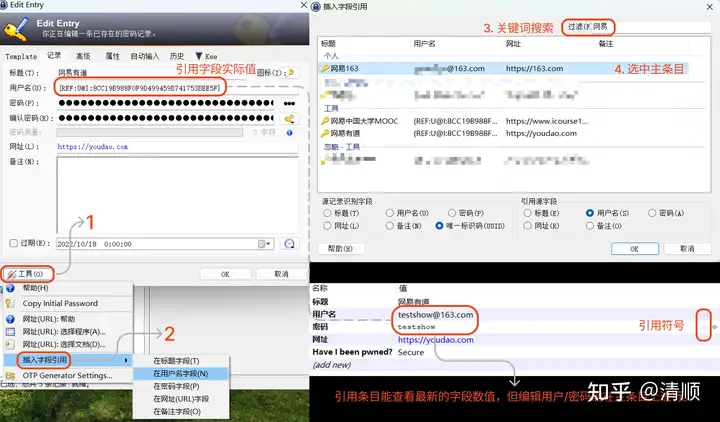Collapse the 工具 group header in list
The width and height of the screenshot is (720, 422).
tap(331, 108)
